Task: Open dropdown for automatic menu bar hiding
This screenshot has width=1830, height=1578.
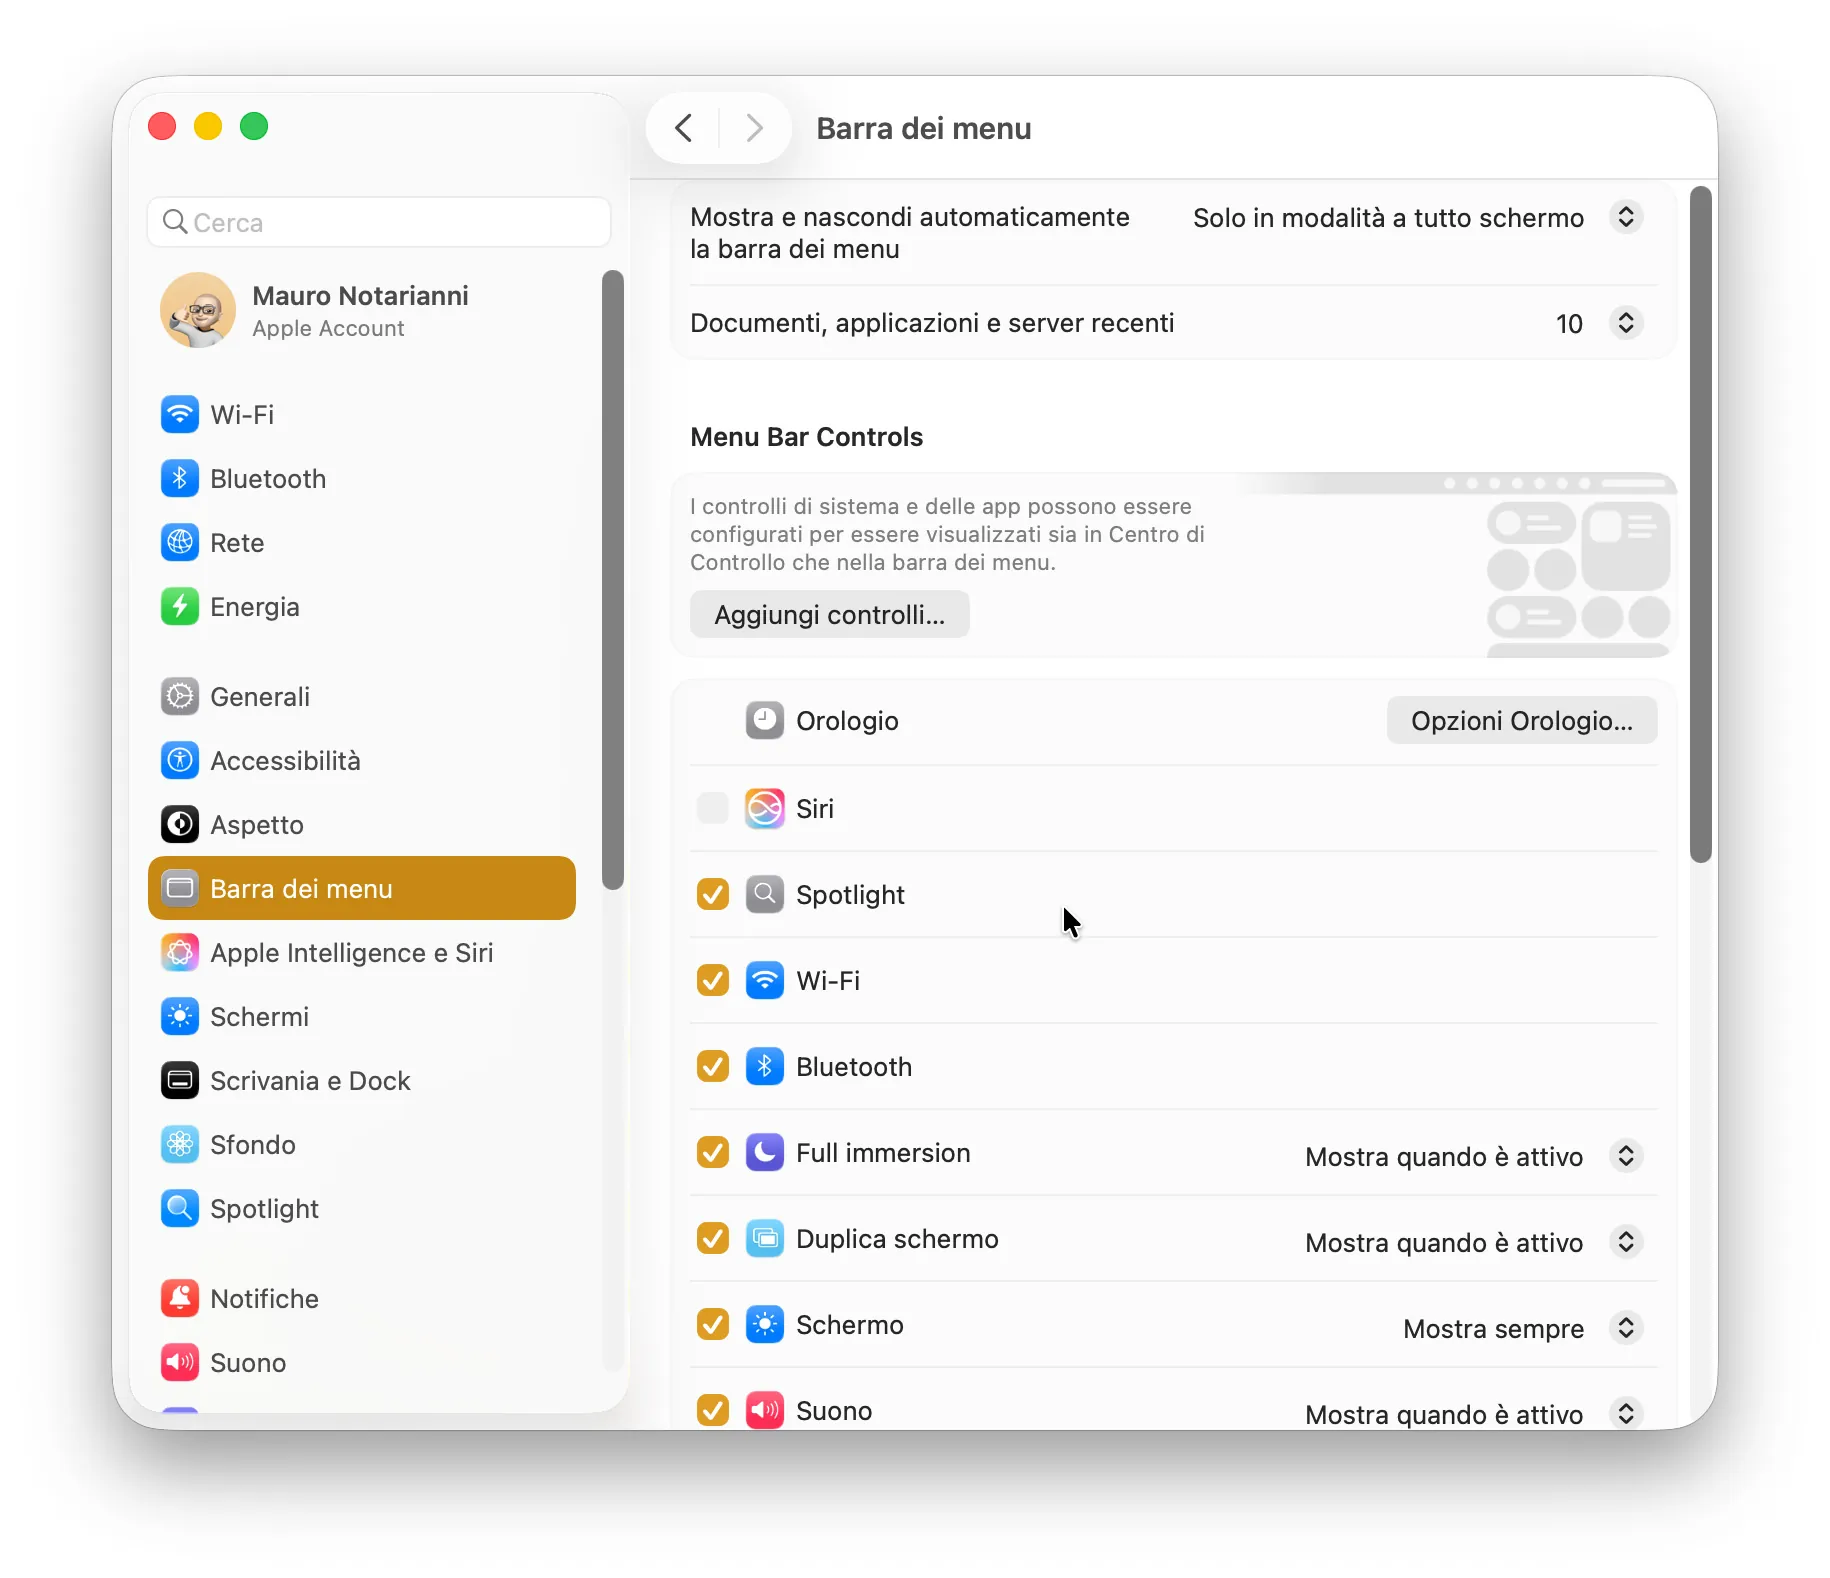Action: (x=1625, y=217)
